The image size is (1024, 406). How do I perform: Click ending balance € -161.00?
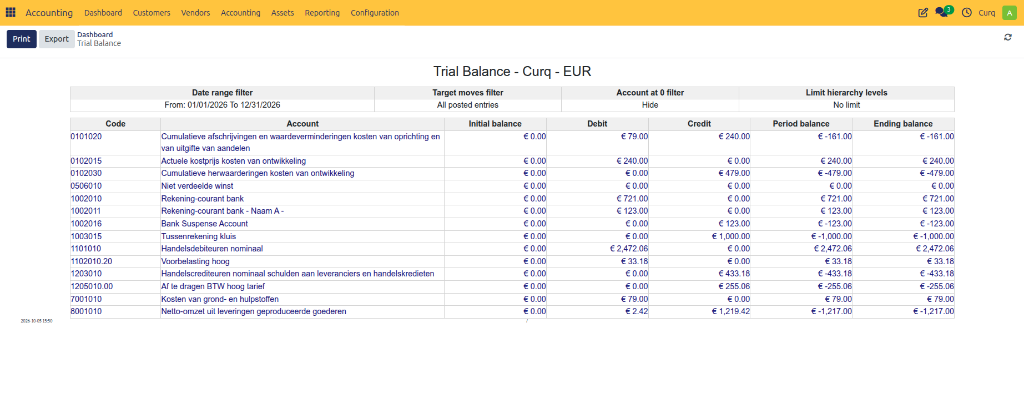point(936,136)
